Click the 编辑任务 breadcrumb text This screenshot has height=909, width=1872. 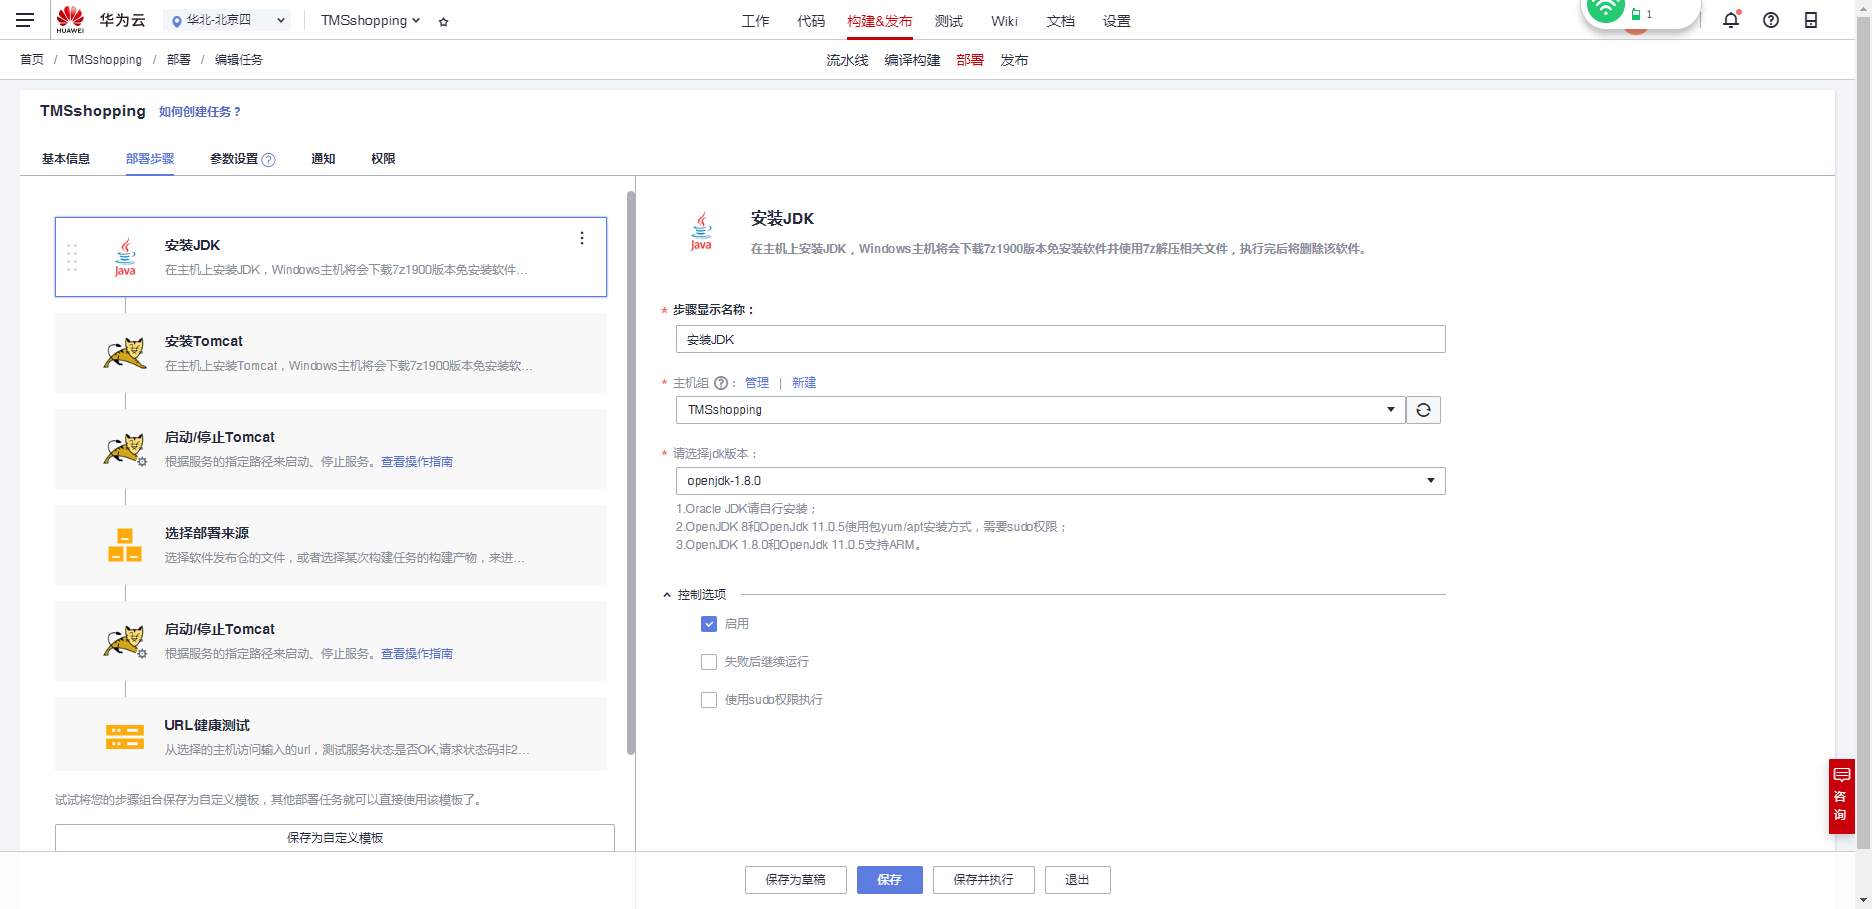239,60
